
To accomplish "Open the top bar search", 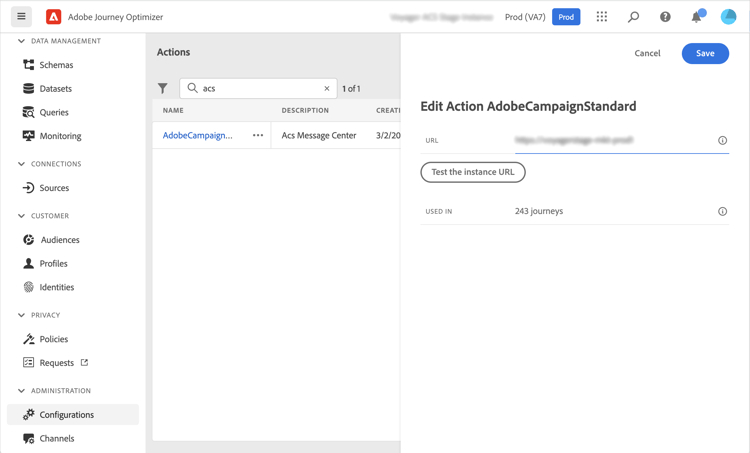I will [633, 17].
